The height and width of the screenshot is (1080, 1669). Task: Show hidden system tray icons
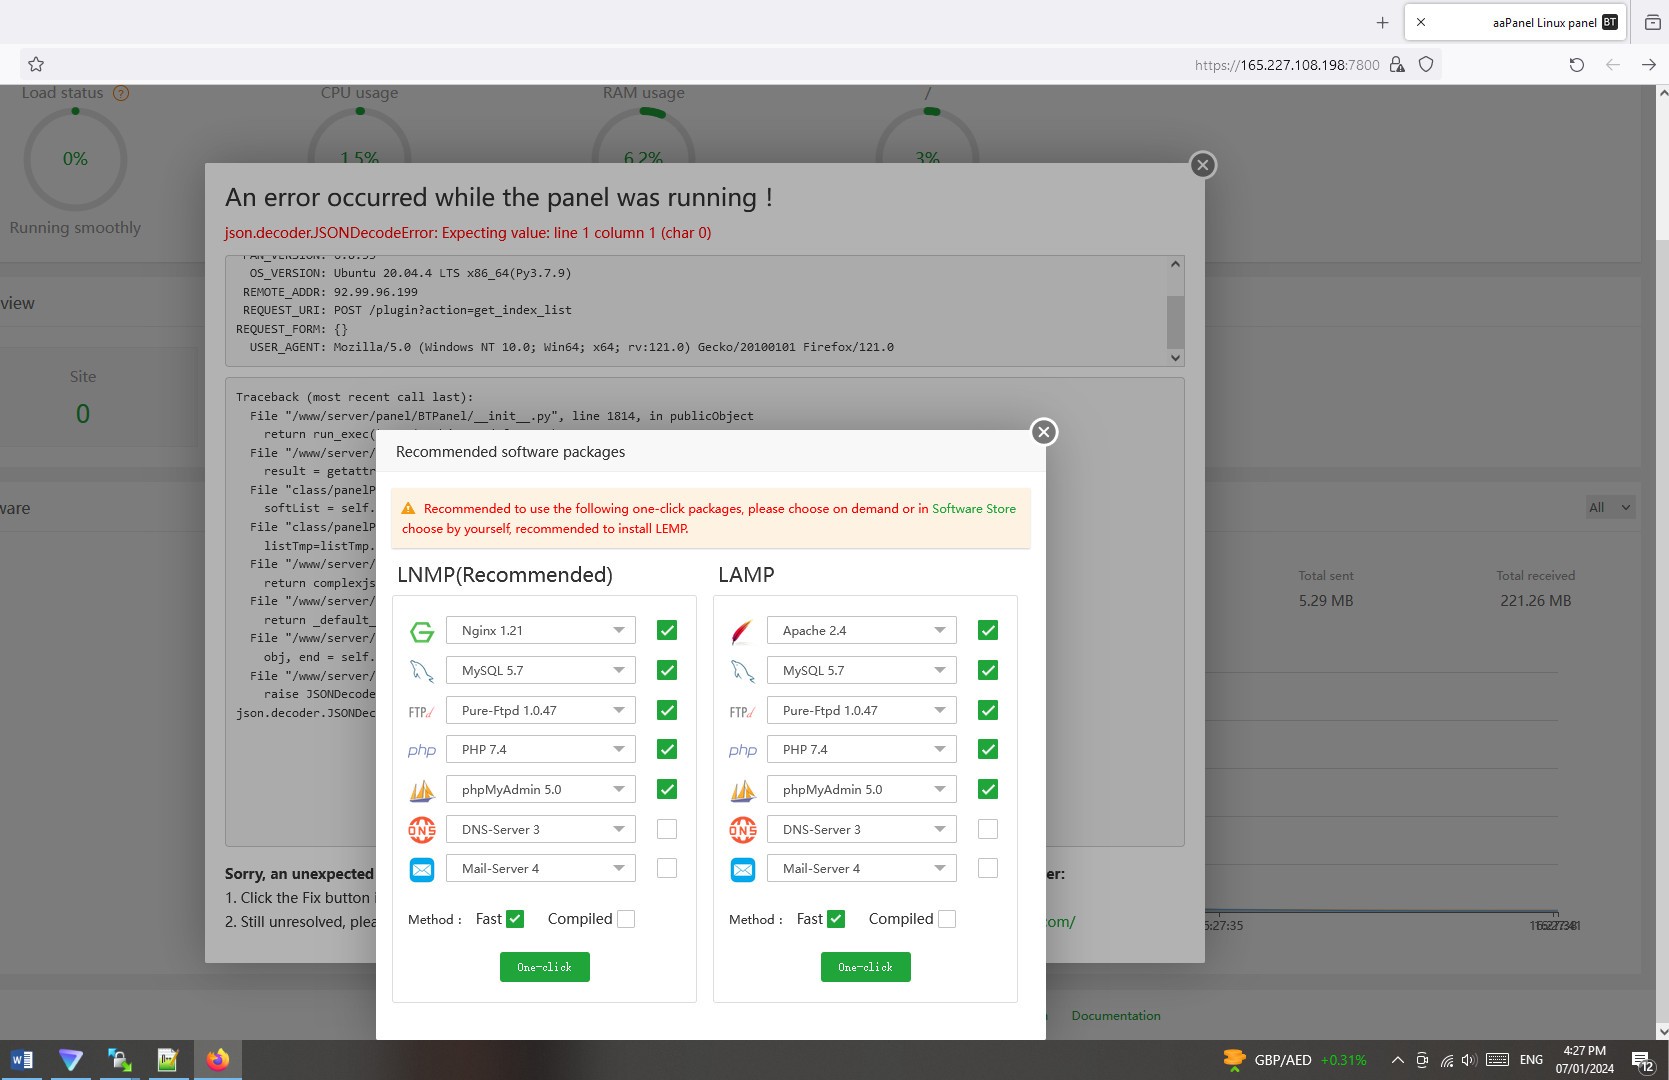(1397, 1060)
